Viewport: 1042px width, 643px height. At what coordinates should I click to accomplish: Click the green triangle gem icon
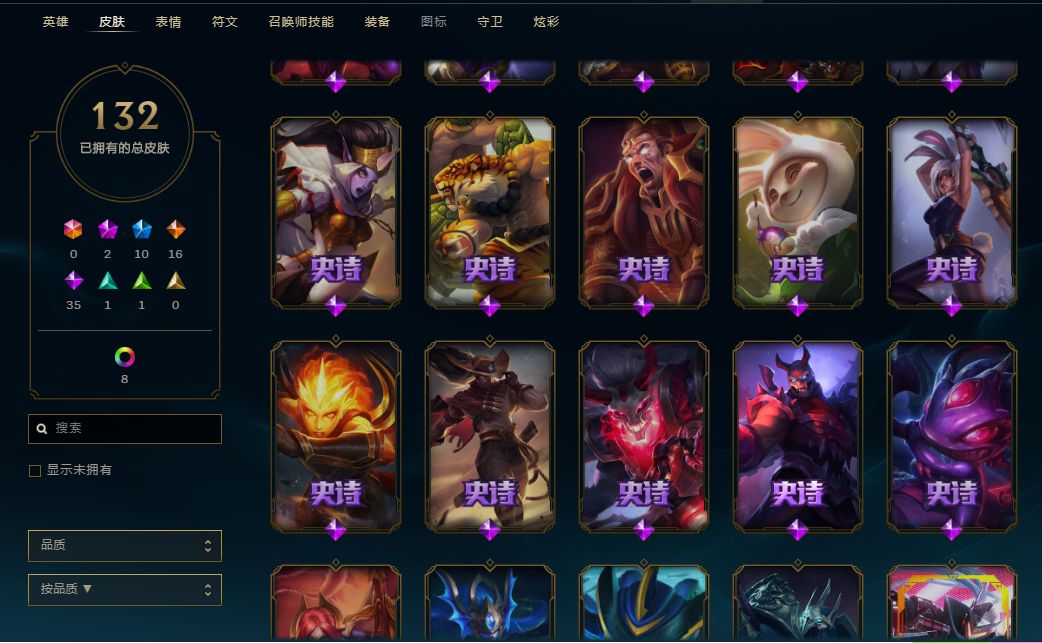click(x=142, y=281)
